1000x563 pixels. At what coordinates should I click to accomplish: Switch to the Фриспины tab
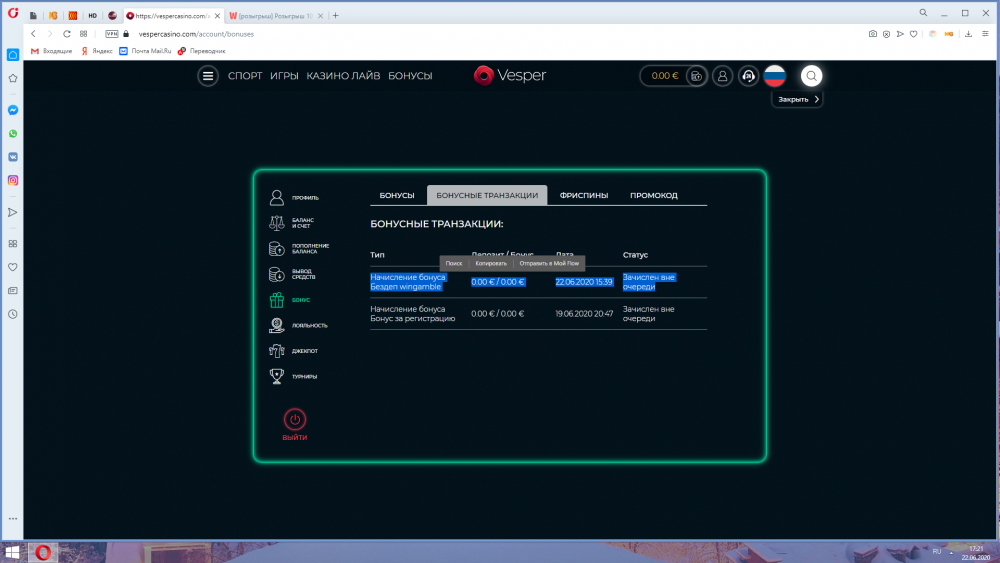click(584, 196)
